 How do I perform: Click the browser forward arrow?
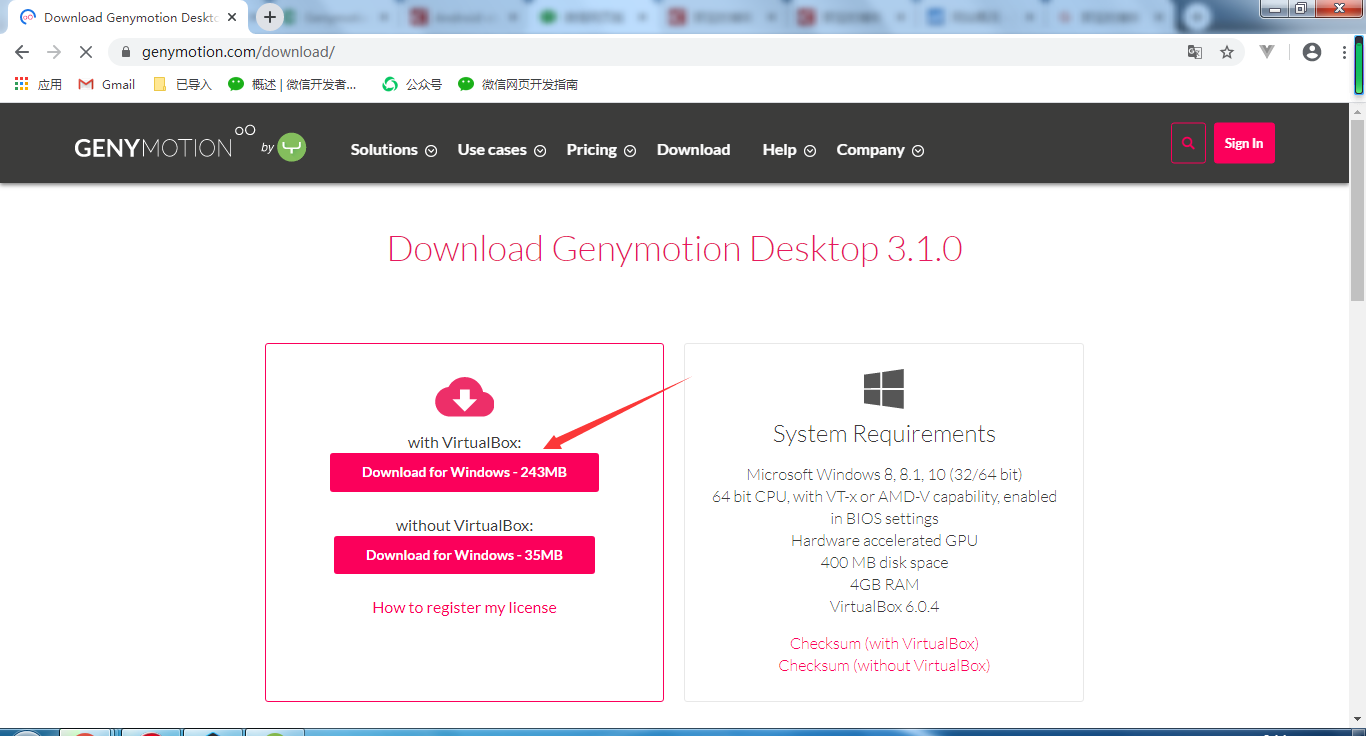coord(54,52)
